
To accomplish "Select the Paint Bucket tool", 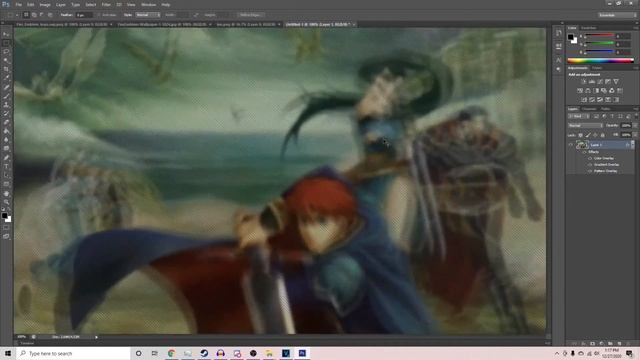I will pyautogui.click(x=6, y=131).
